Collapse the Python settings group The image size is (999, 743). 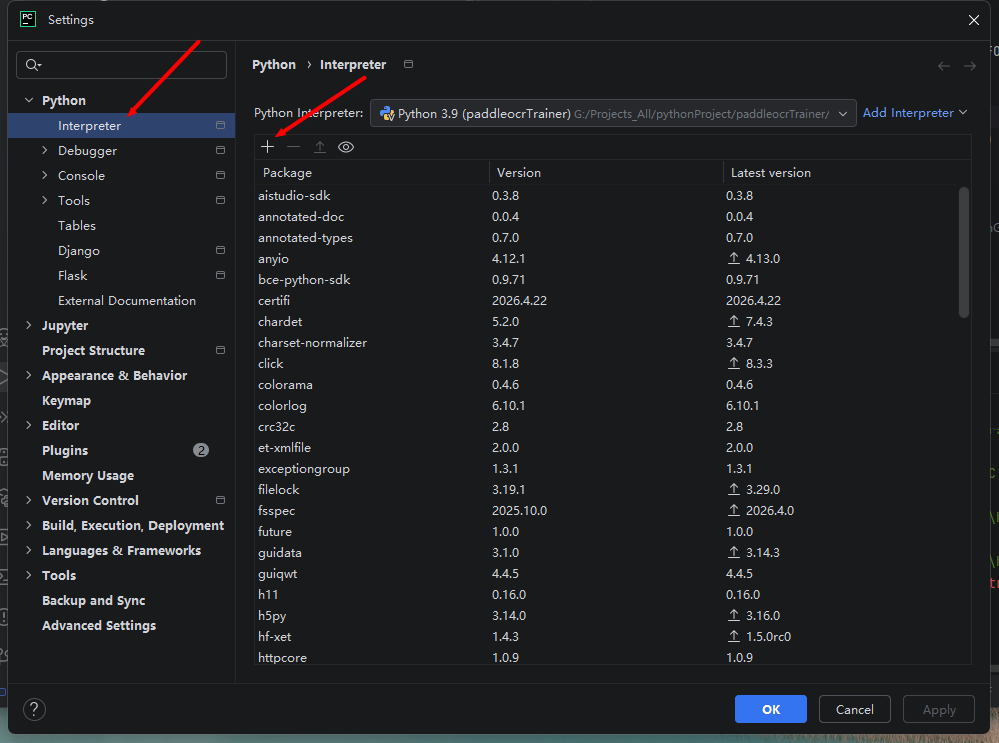(x=29, y=101)
